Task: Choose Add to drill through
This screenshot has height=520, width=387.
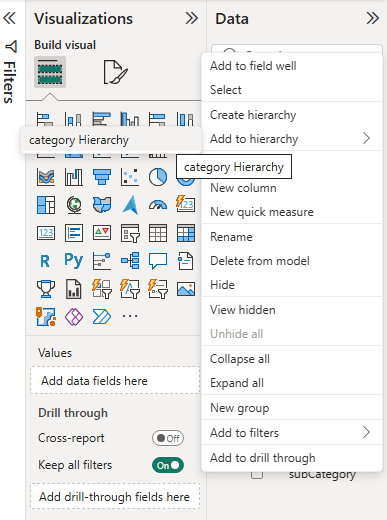Action: [292, 458]
